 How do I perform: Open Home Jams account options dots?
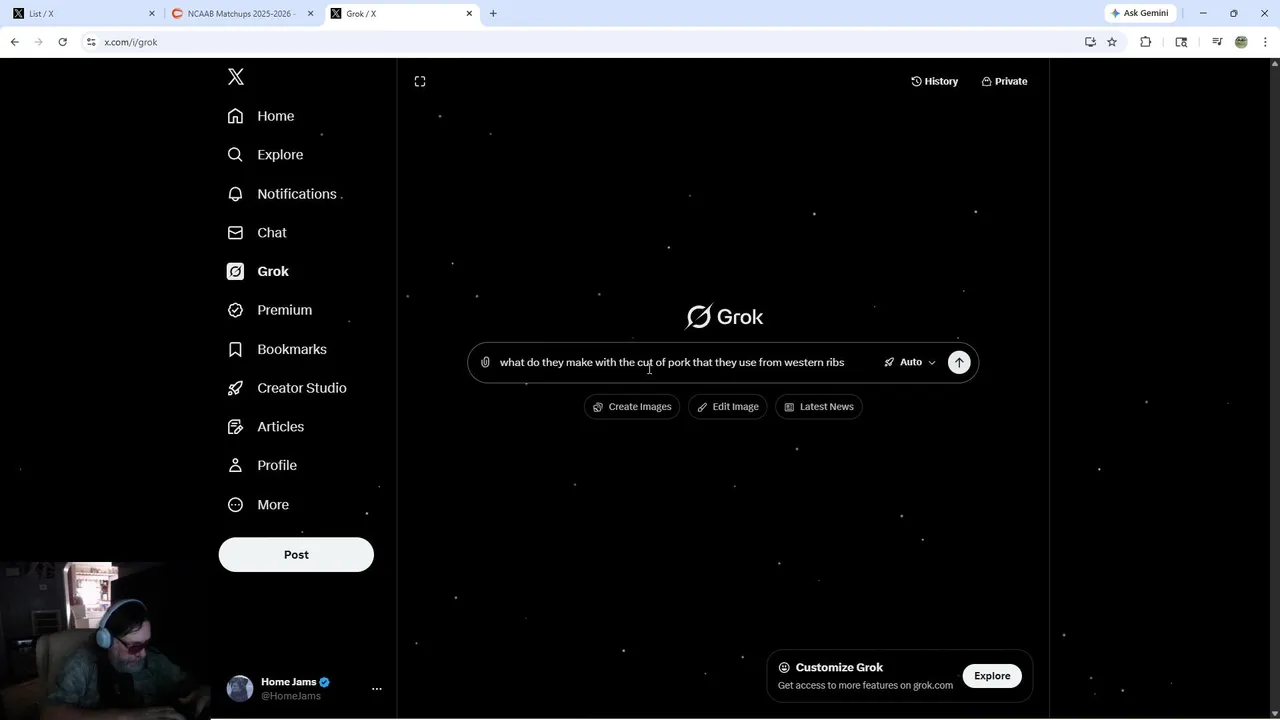377,689
